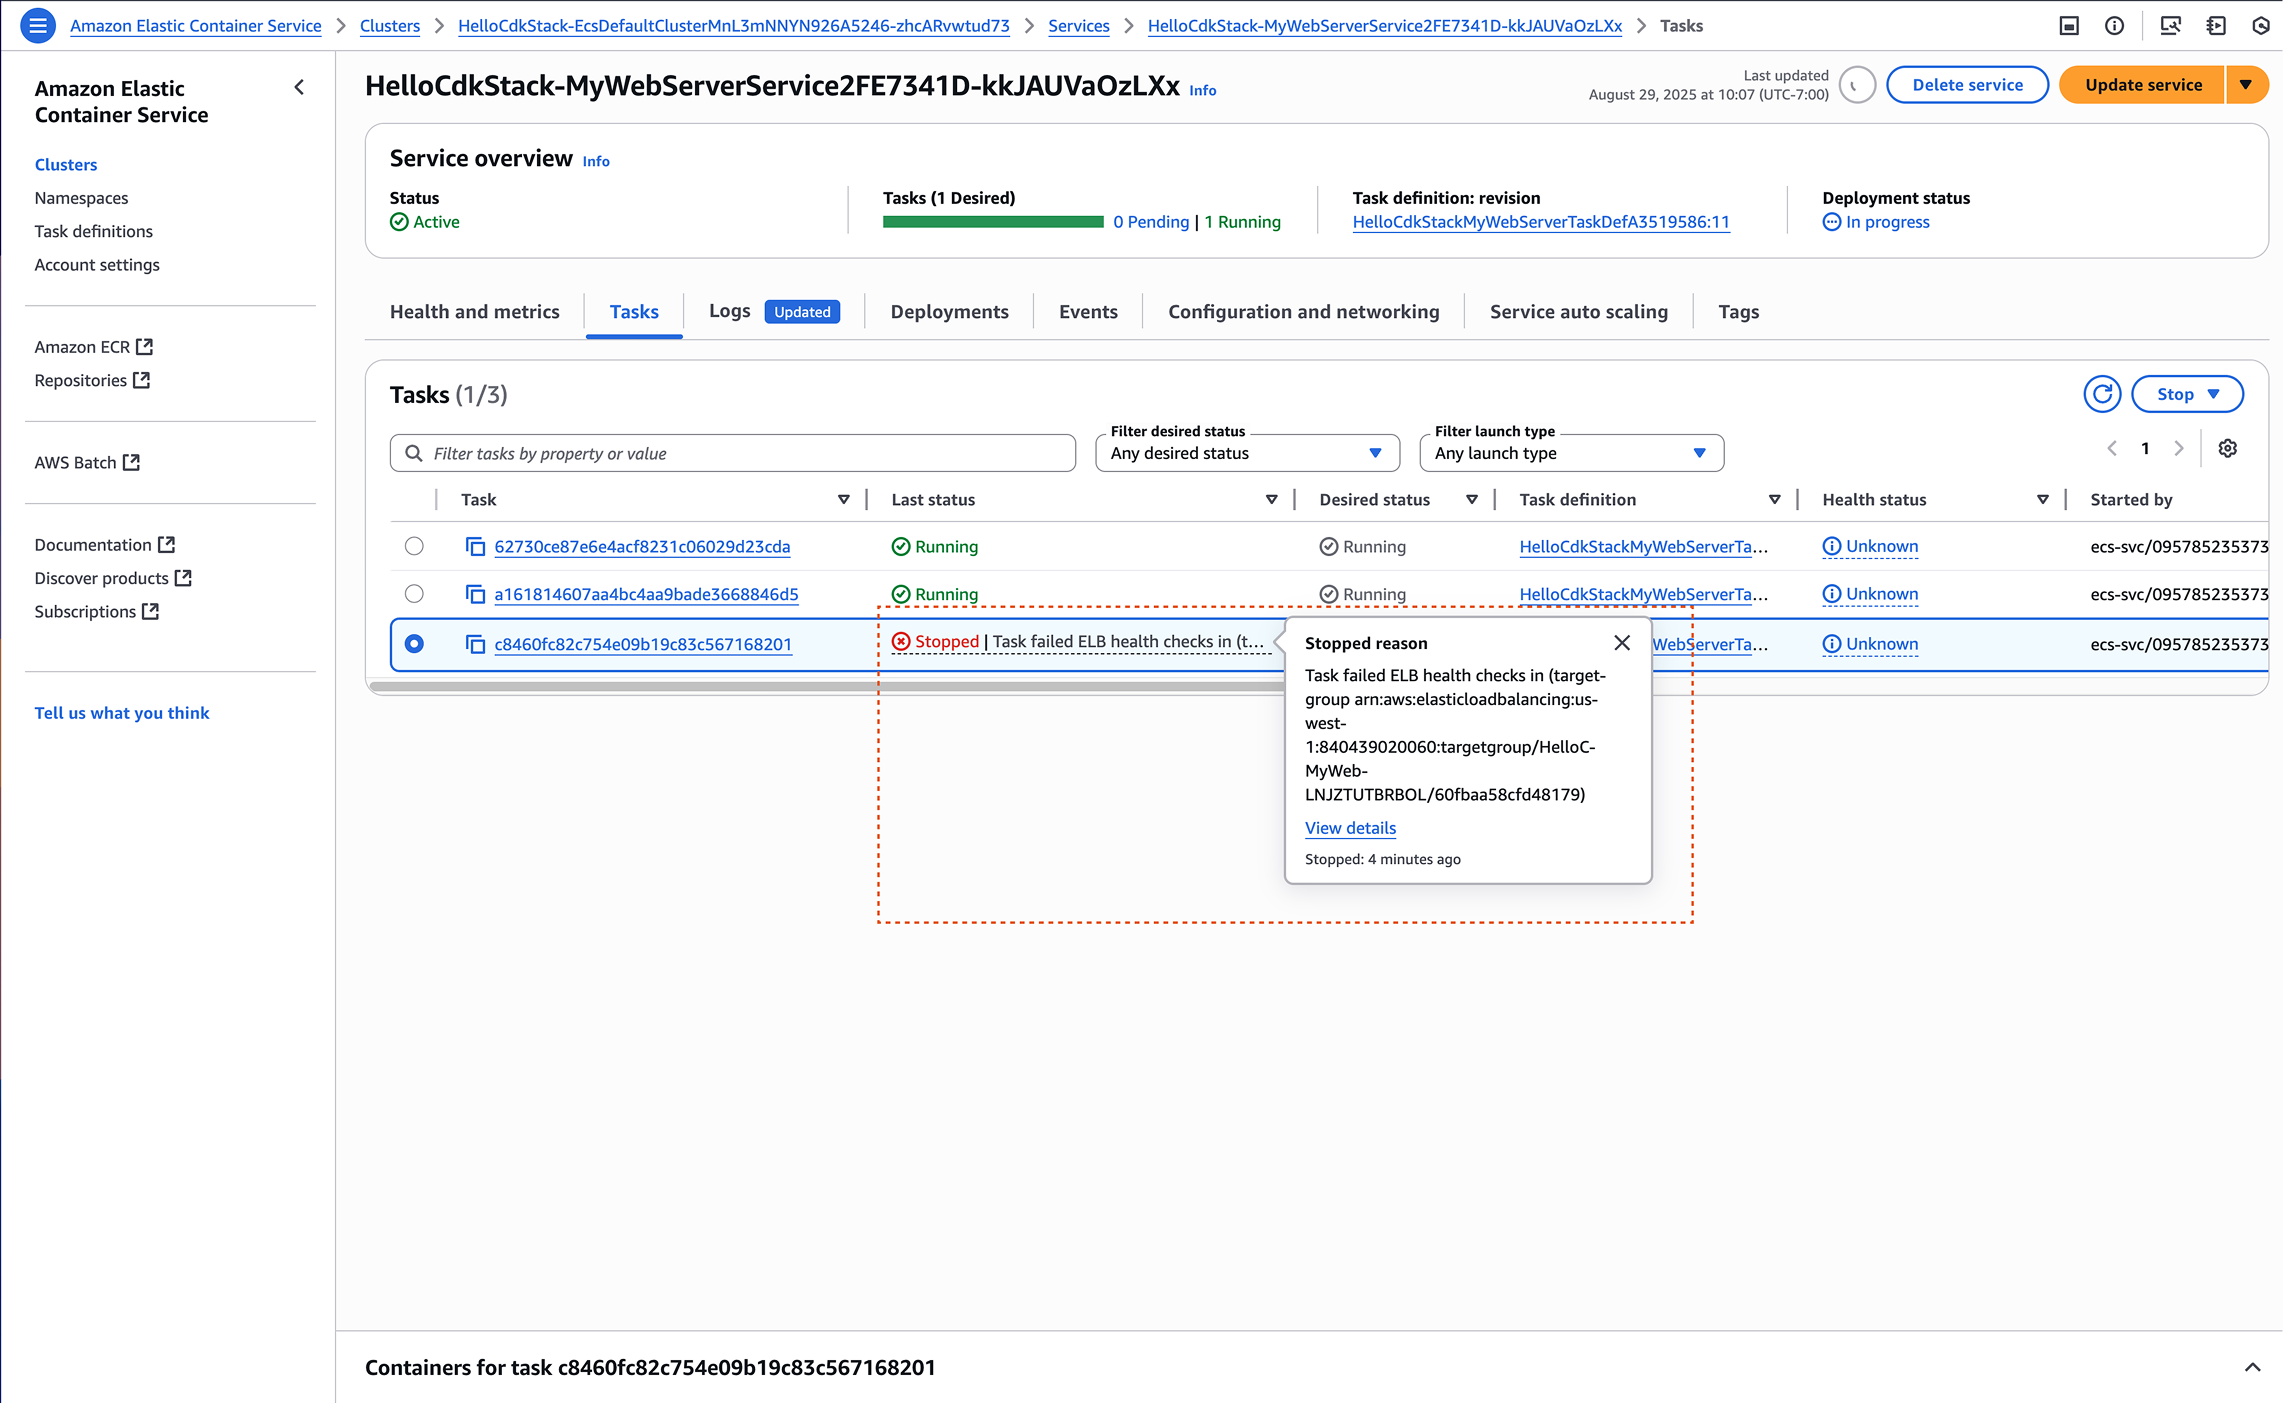Refresh the tasks list

point(2102,394)
